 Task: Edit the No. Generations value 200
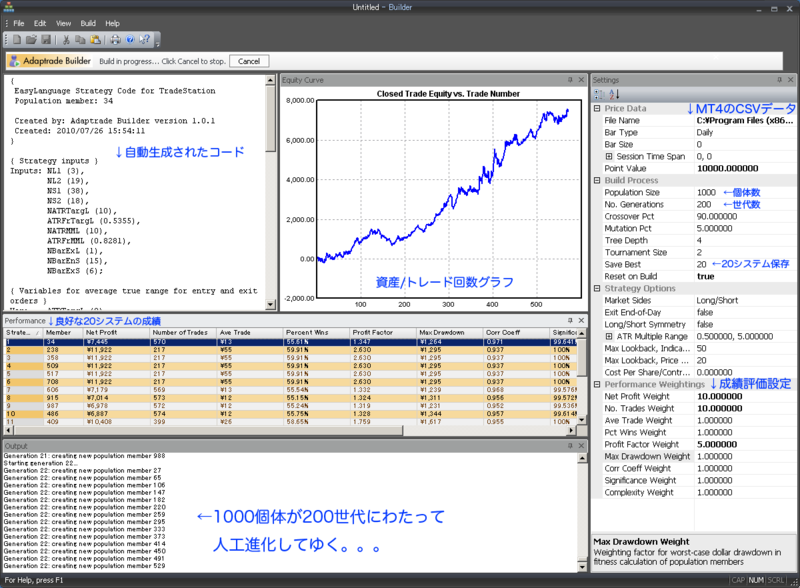704,204
